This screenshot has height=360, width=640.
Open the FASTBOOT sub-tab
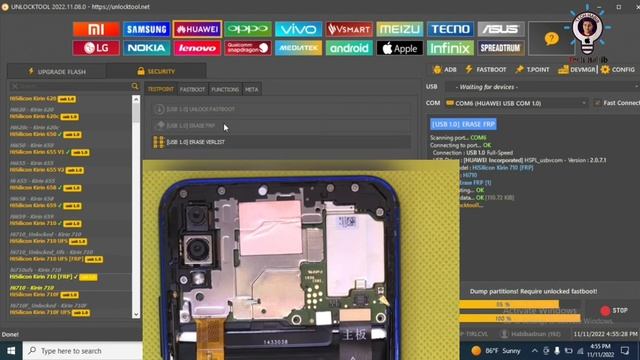click(192, 89)
